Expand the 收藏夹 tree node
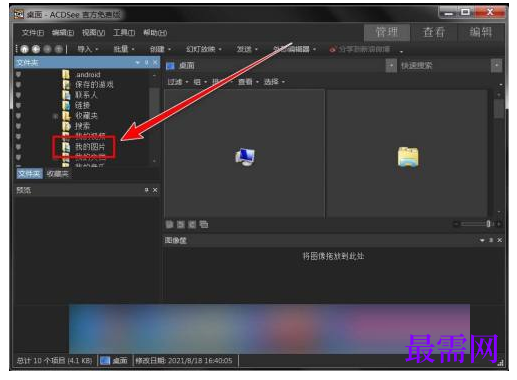 [x=56, y=116]
